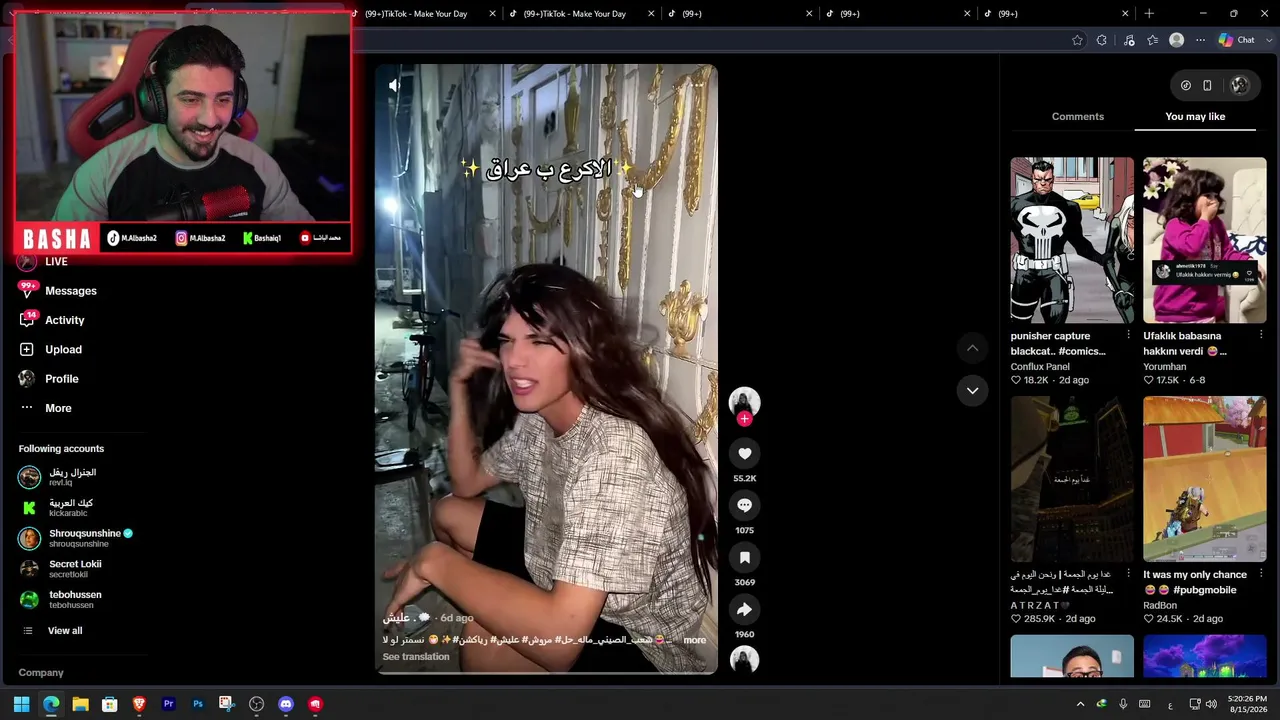Image resolution: width=1280 pixels, height=720 pixels.
Task: Open a new browser tab
Action: 1149,14
